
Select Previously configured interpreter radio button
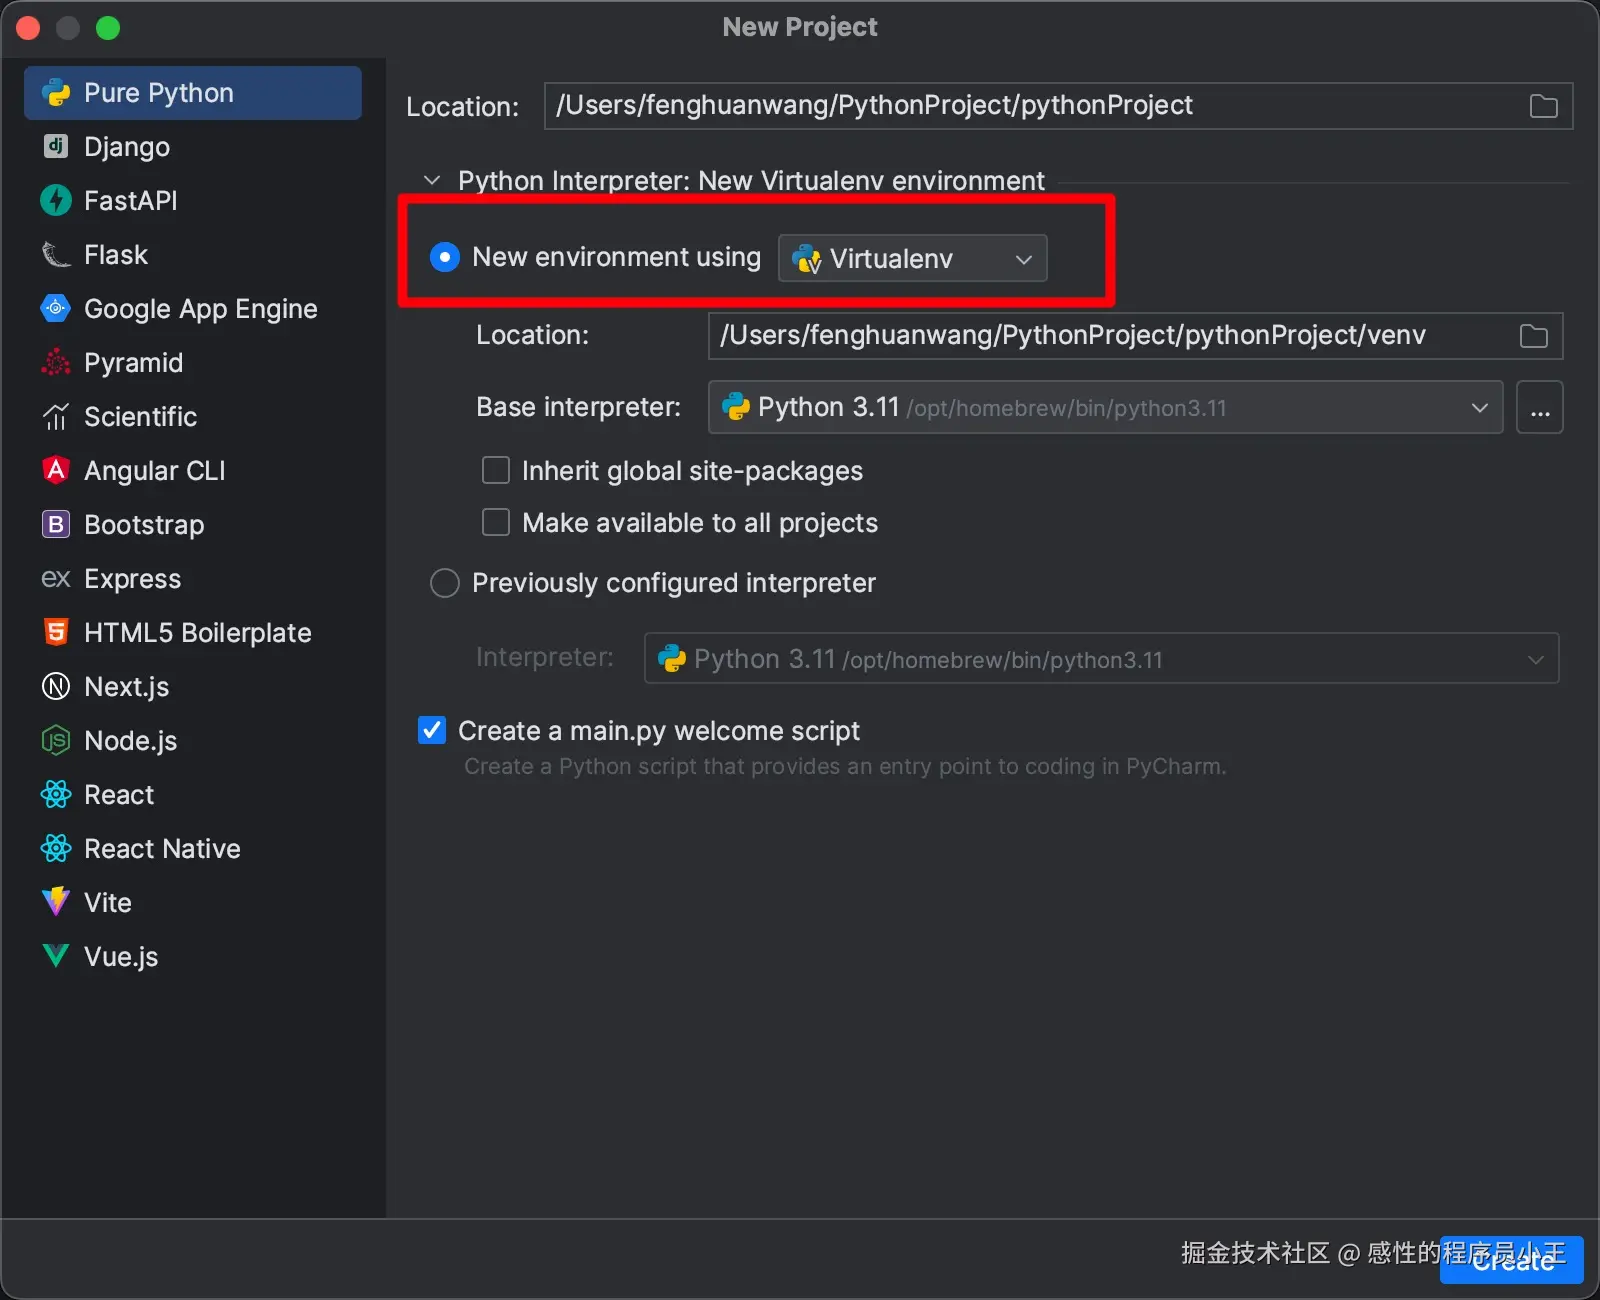click(444, 583)
